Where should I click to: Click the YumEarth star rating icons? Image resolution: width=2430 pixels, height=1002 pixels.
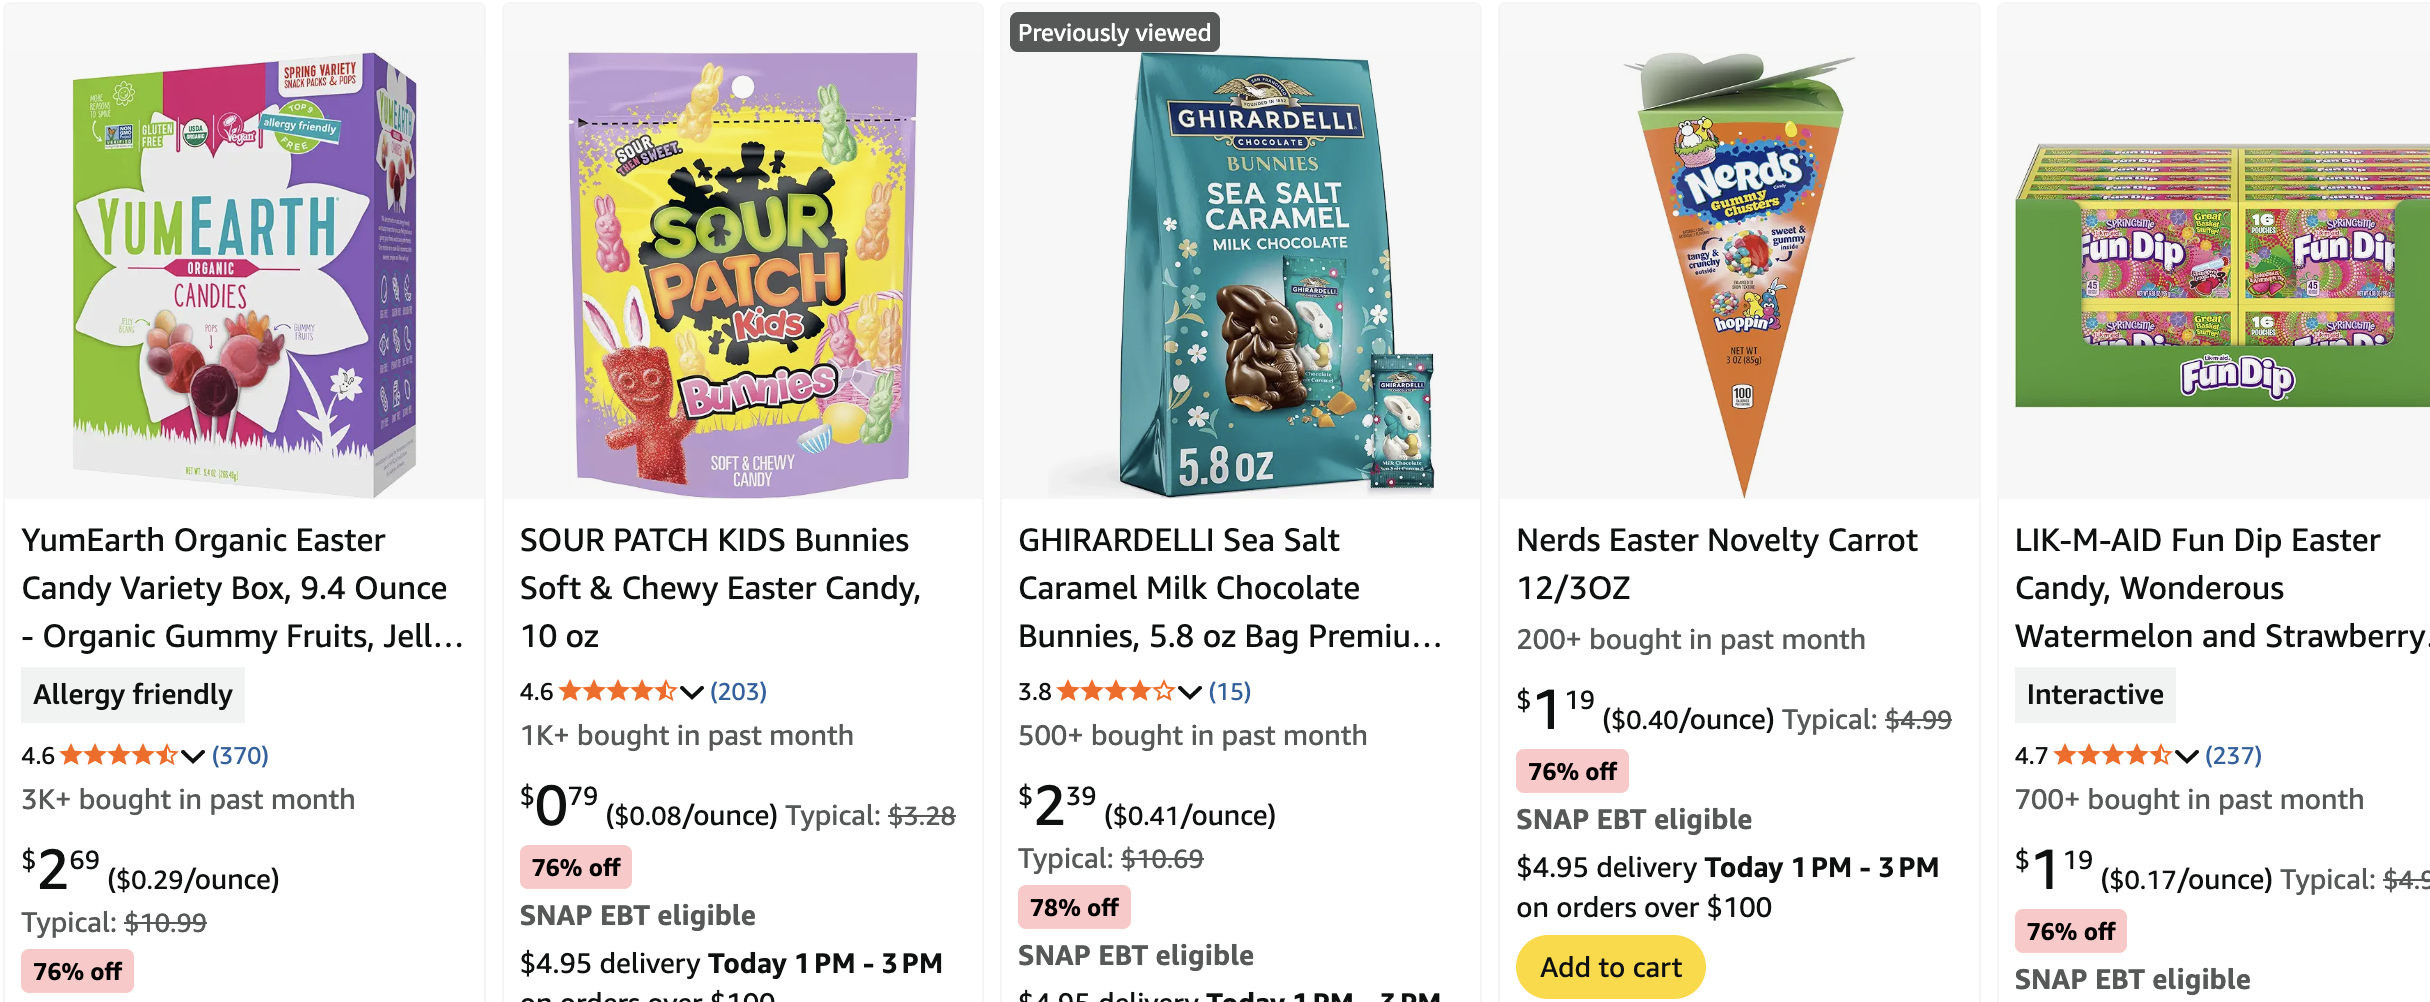pos(118,755)
